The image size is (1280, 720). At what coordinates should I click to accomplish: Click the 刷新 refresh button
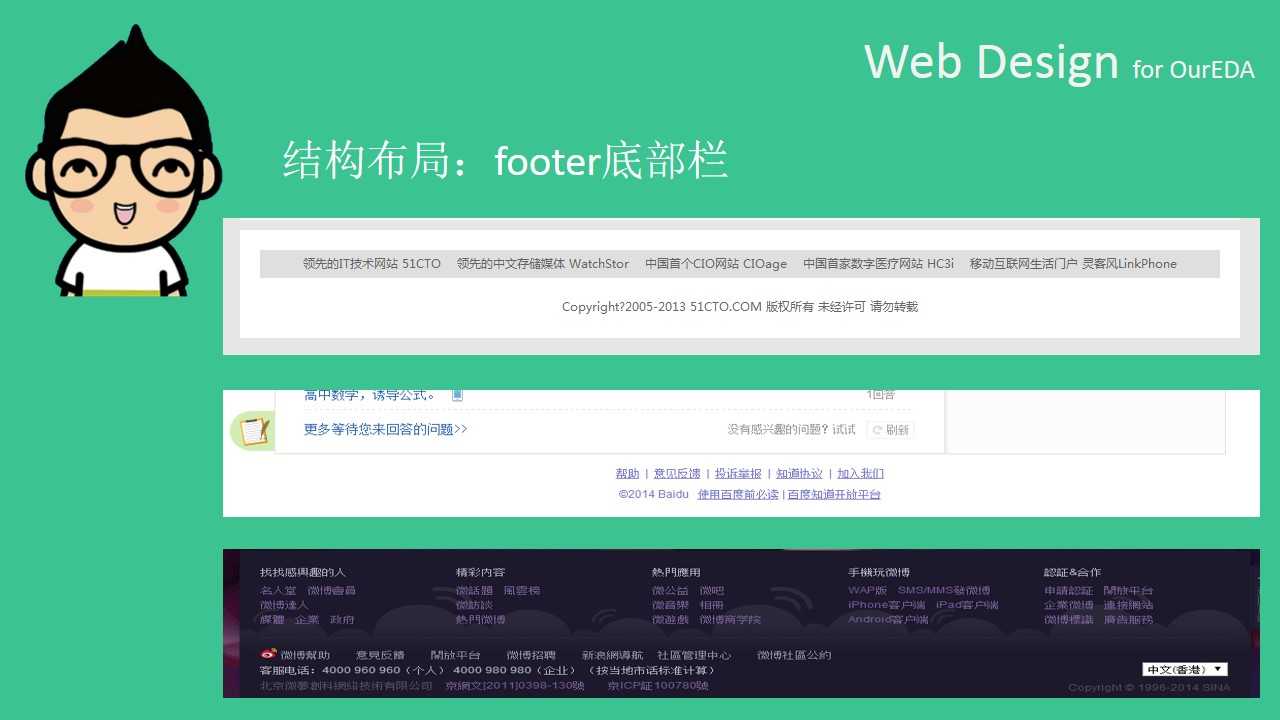tap(890, 430)
